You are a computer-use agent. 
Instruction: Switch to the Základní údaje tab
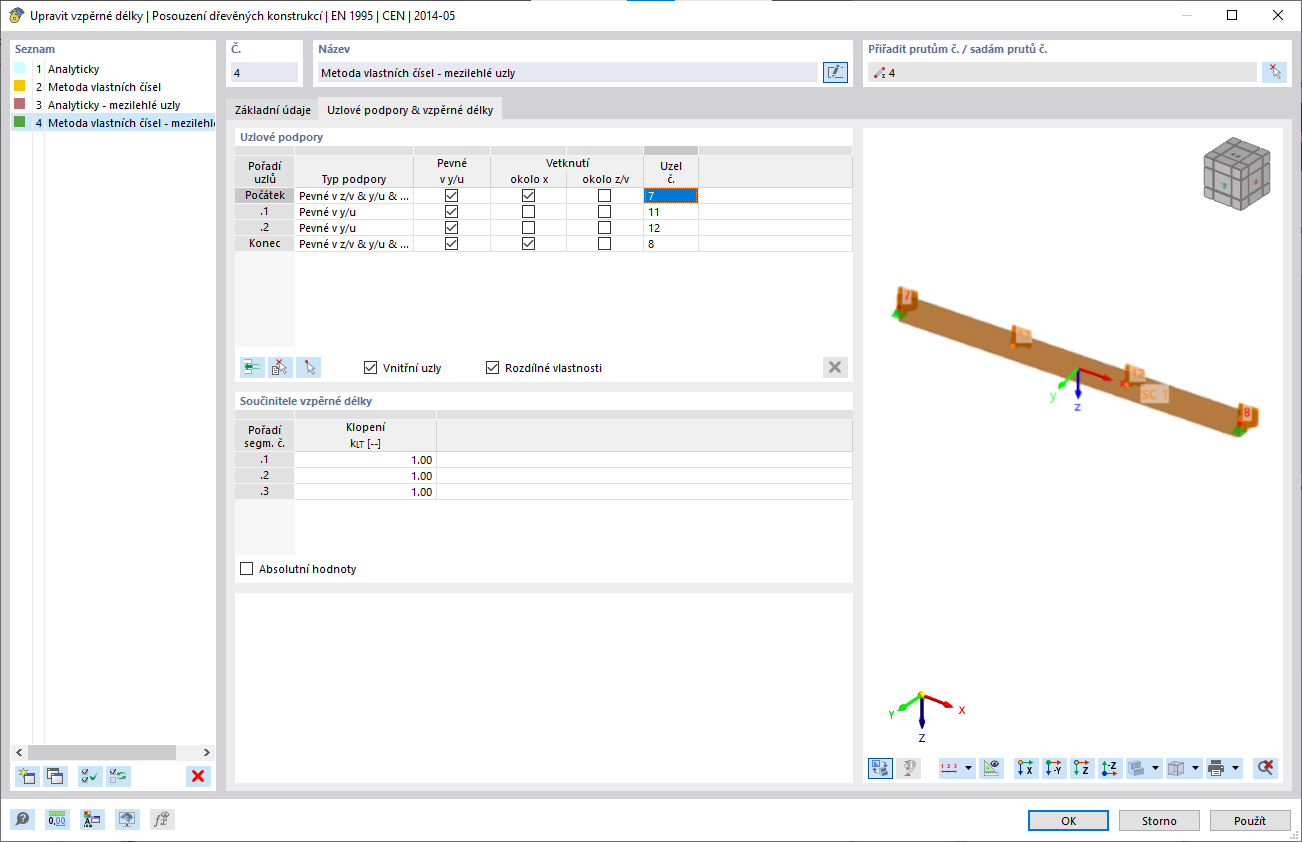[272, 110]
